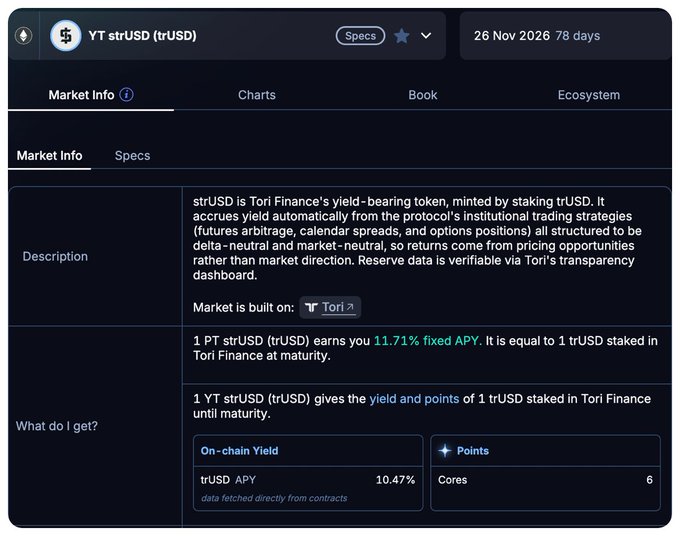
Task: Click the Cores points value 6
Action: tap(649, 480)
